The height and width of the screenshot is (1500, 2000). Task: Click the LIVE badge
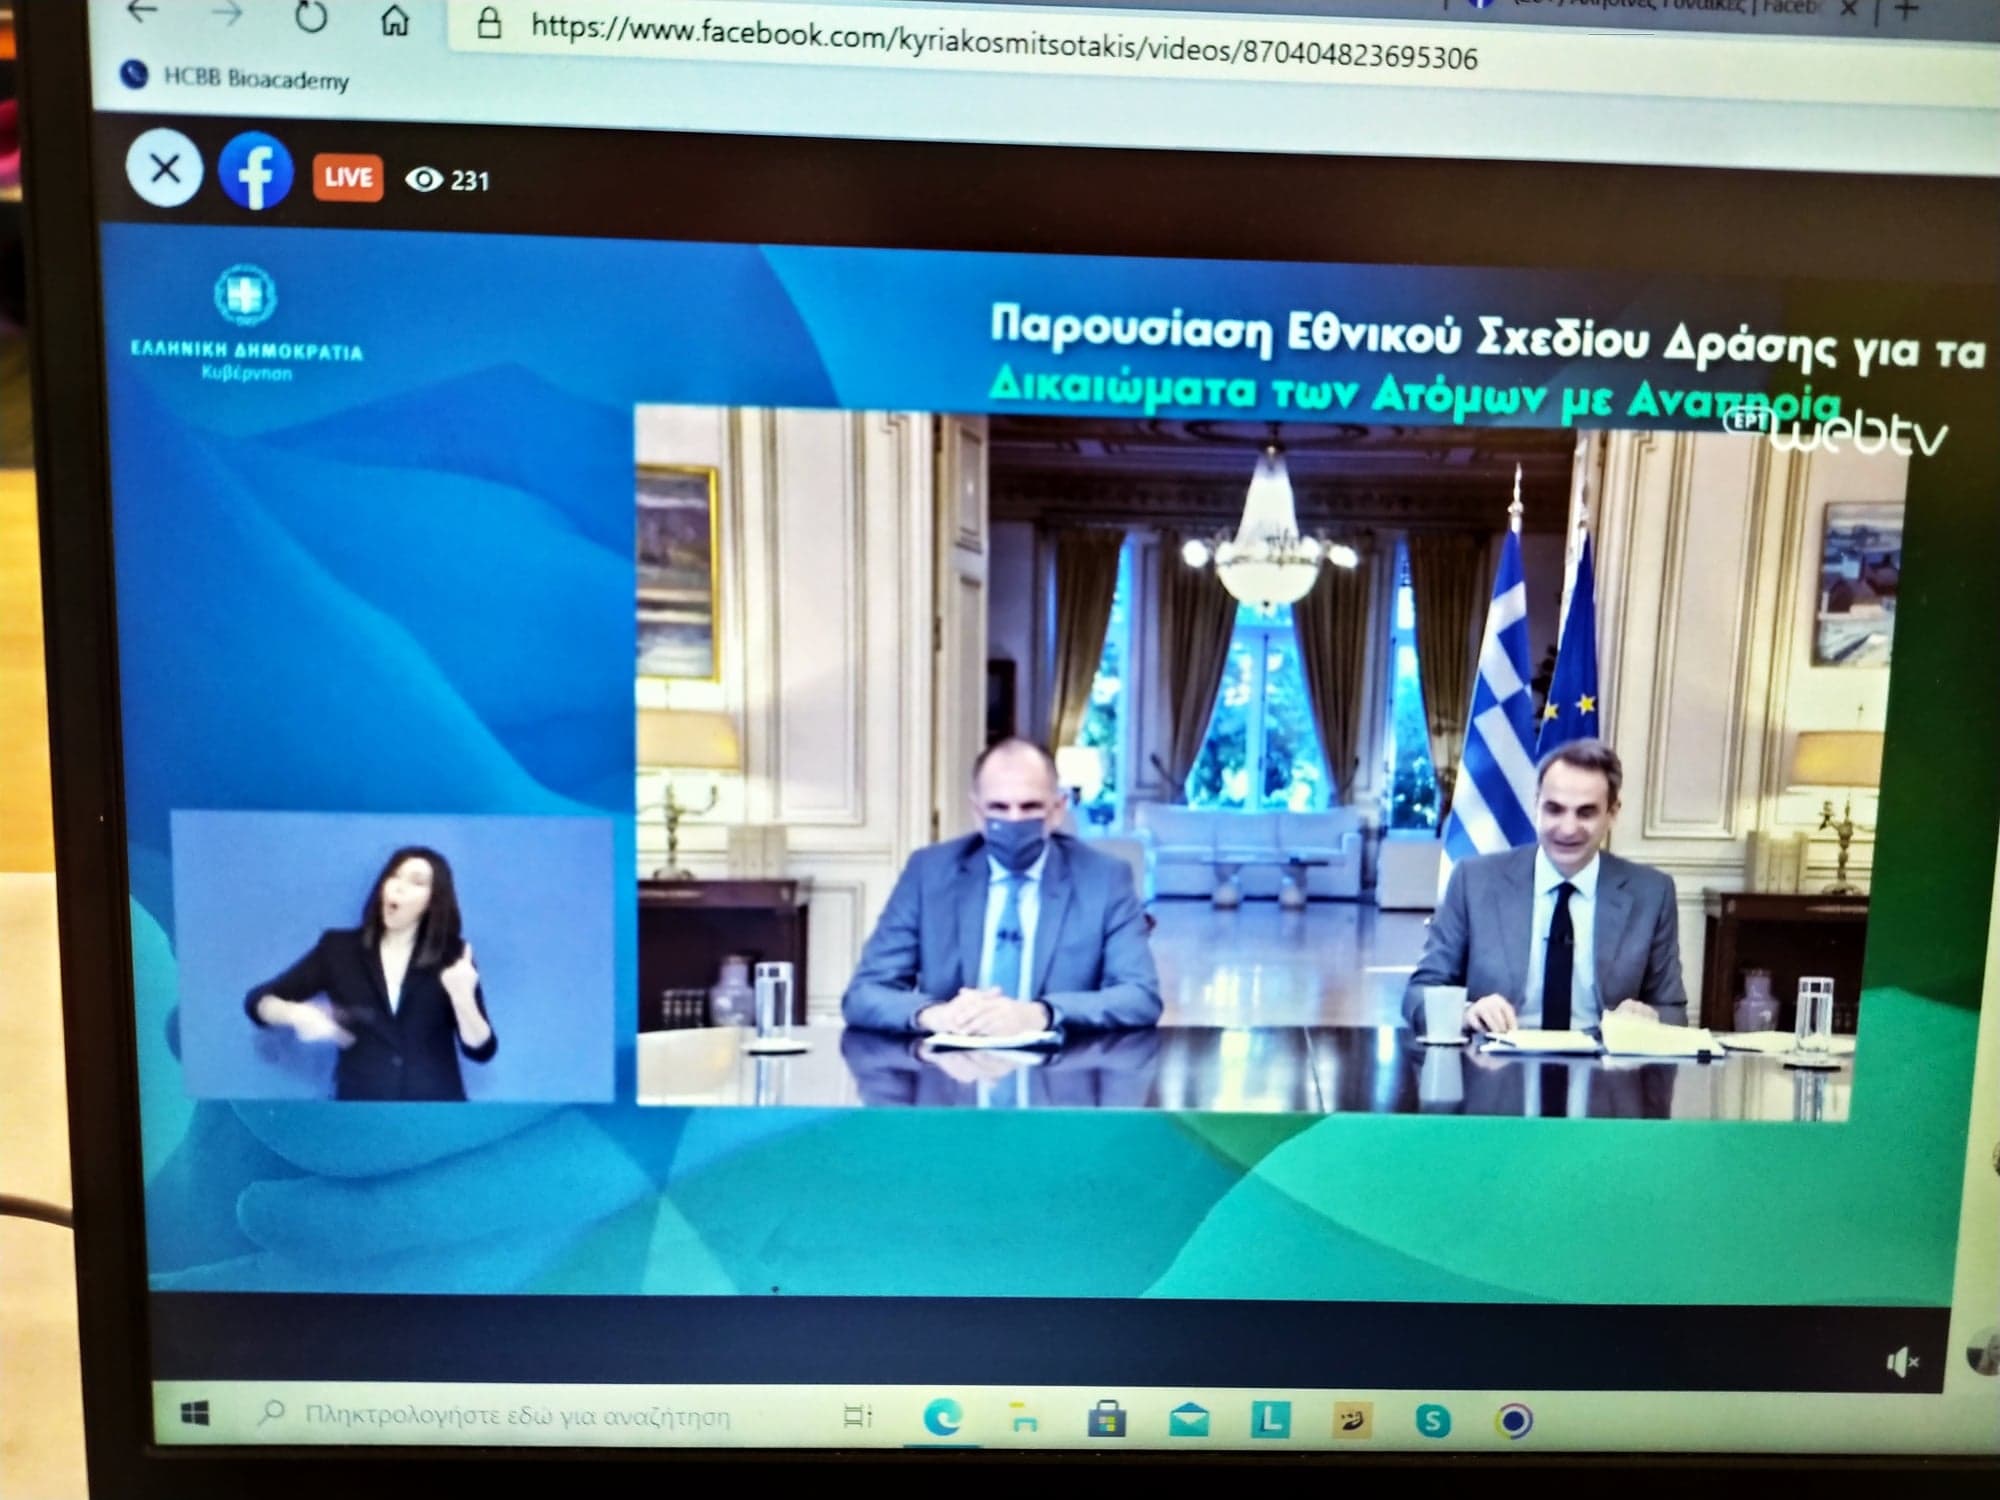[347, 178]
